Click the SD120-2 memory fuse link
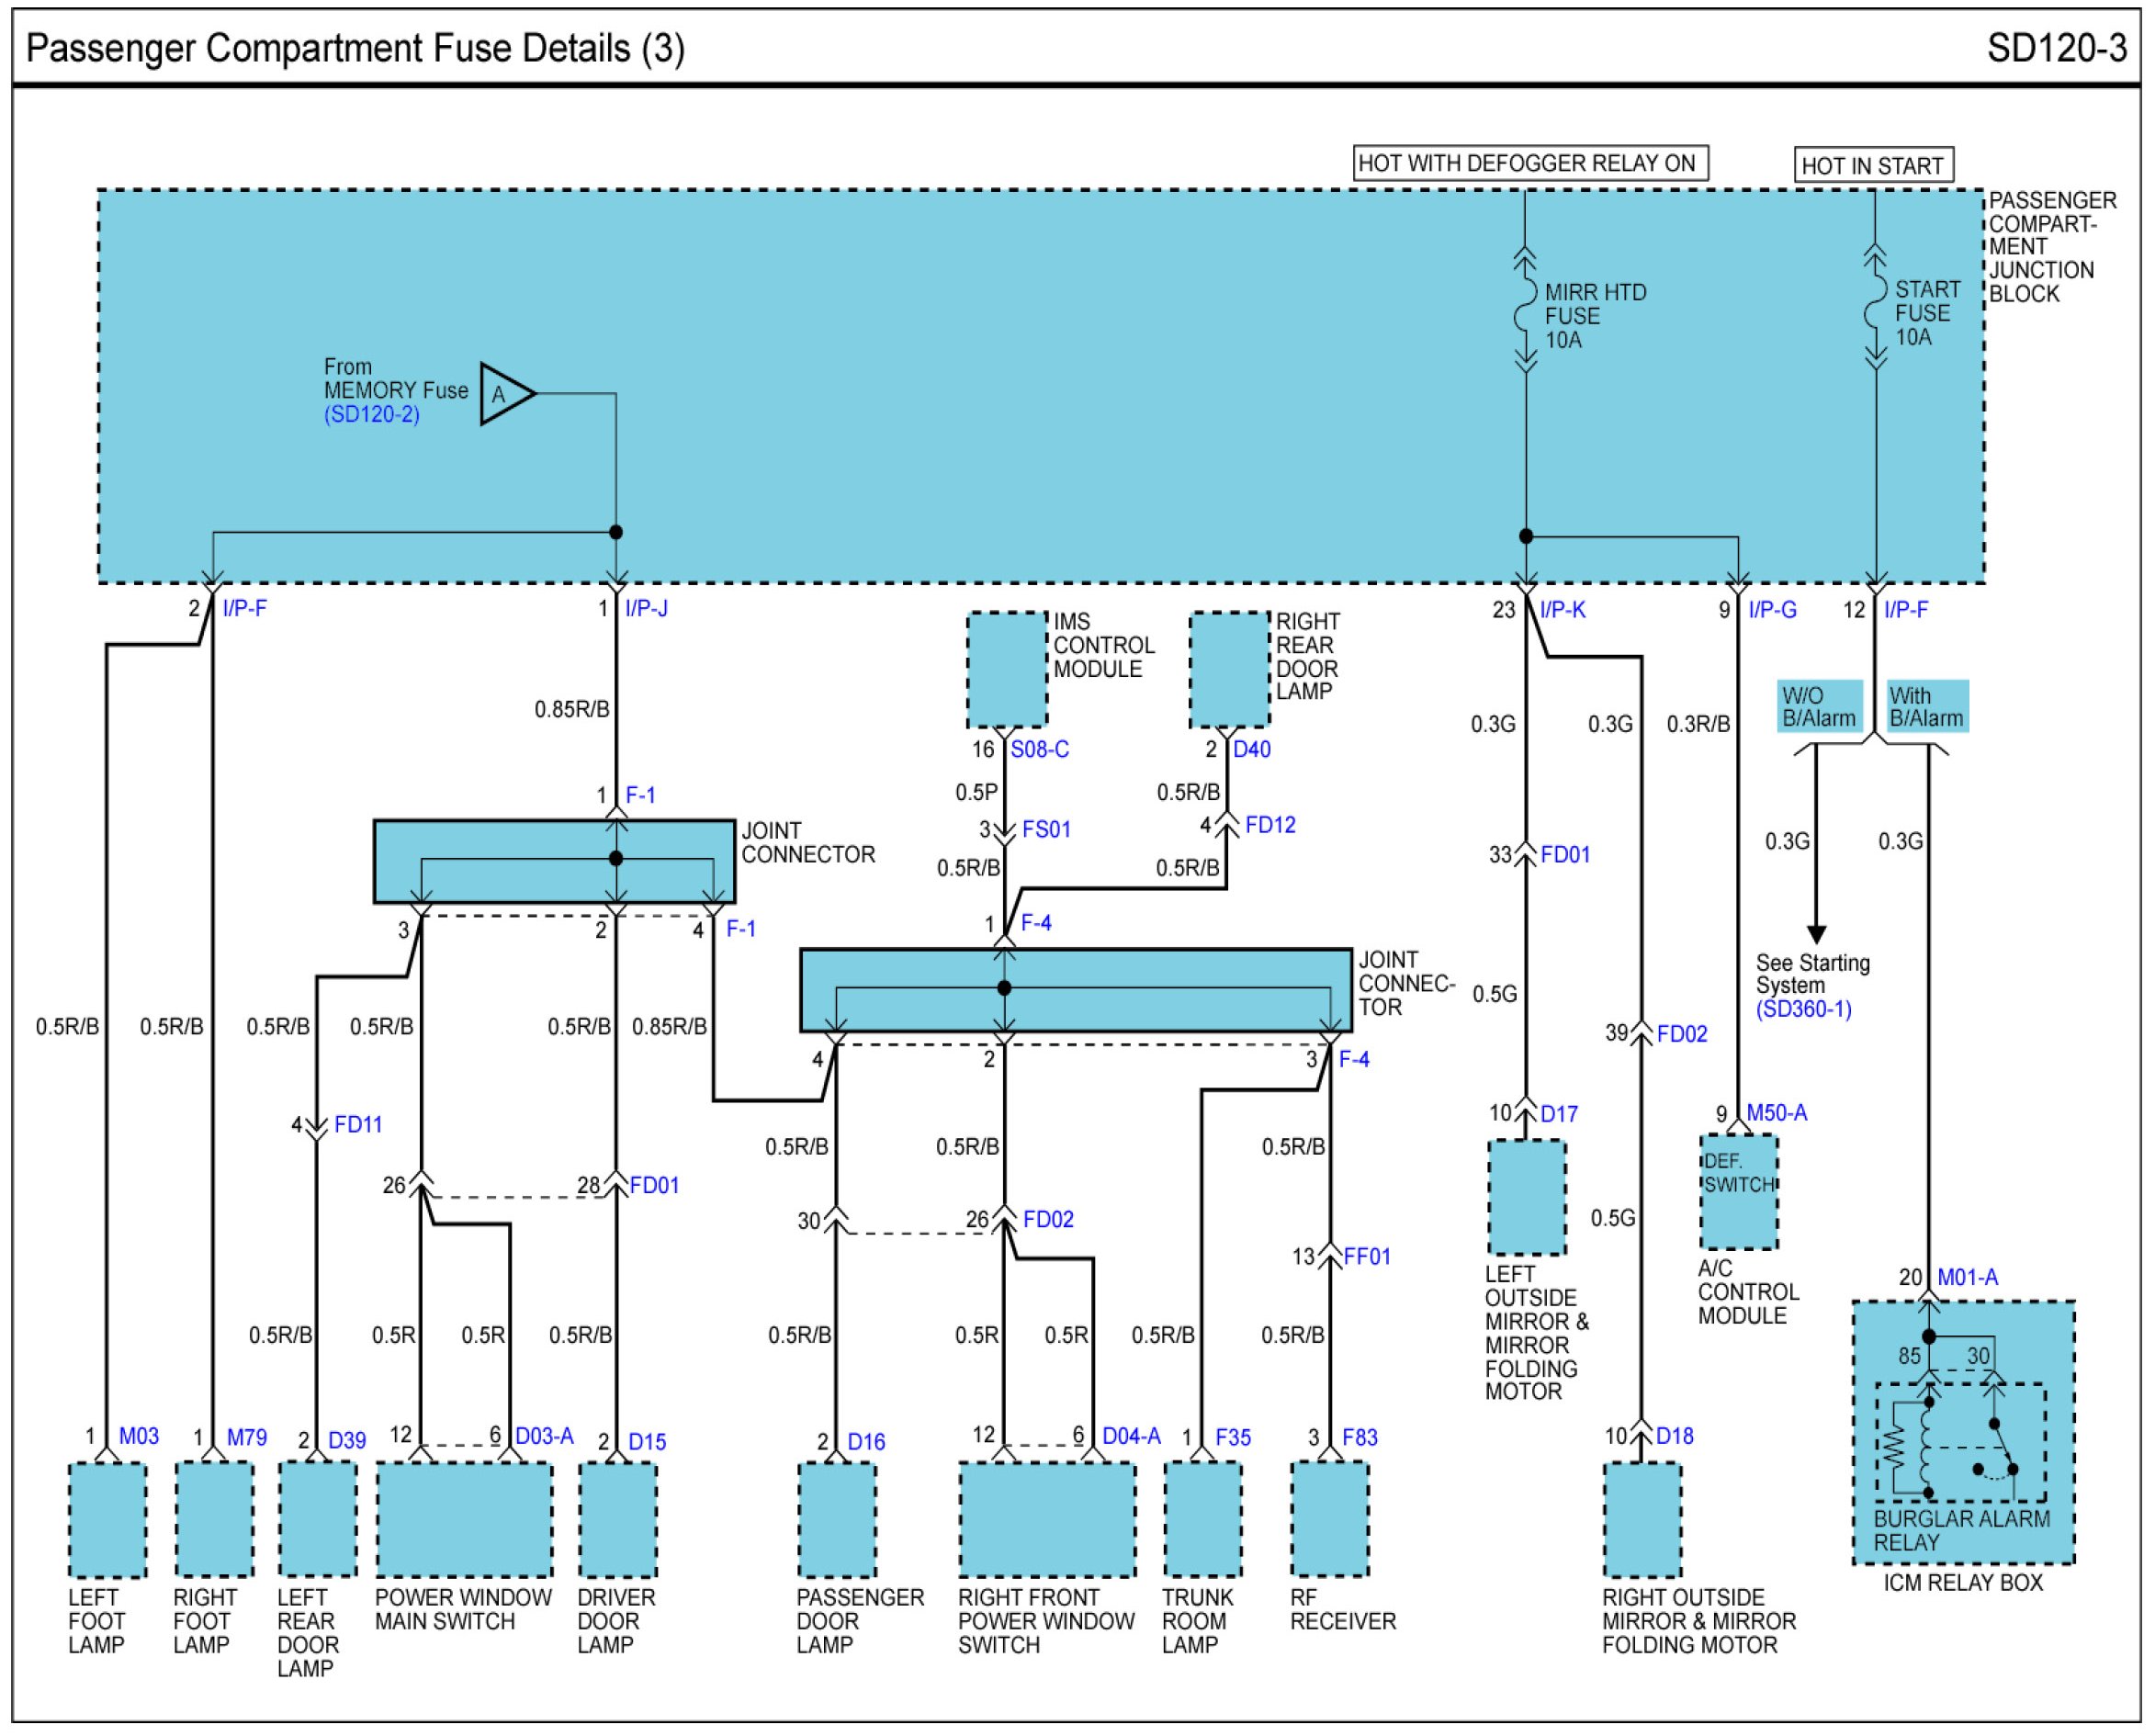The height and width of the screenshot is (1736, 2155). click(371, 415)
